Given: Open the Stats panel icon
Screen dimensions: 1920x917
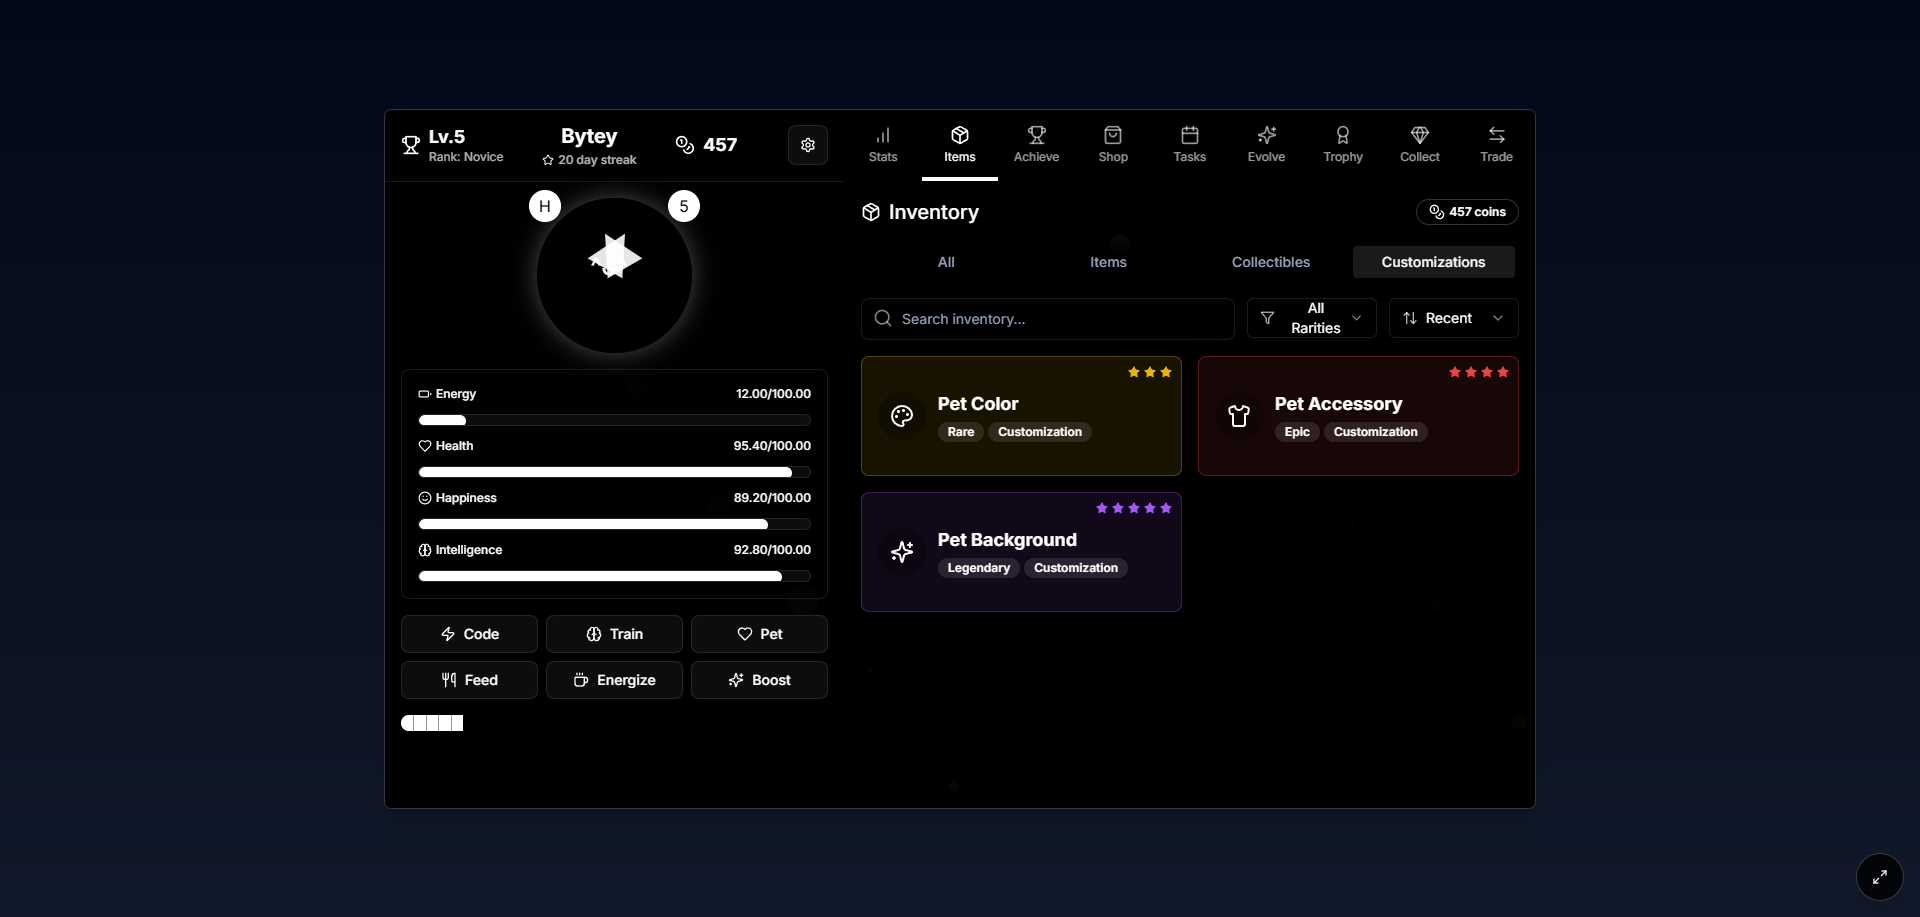Looking at the screenshot, I should tap(883, 144).
